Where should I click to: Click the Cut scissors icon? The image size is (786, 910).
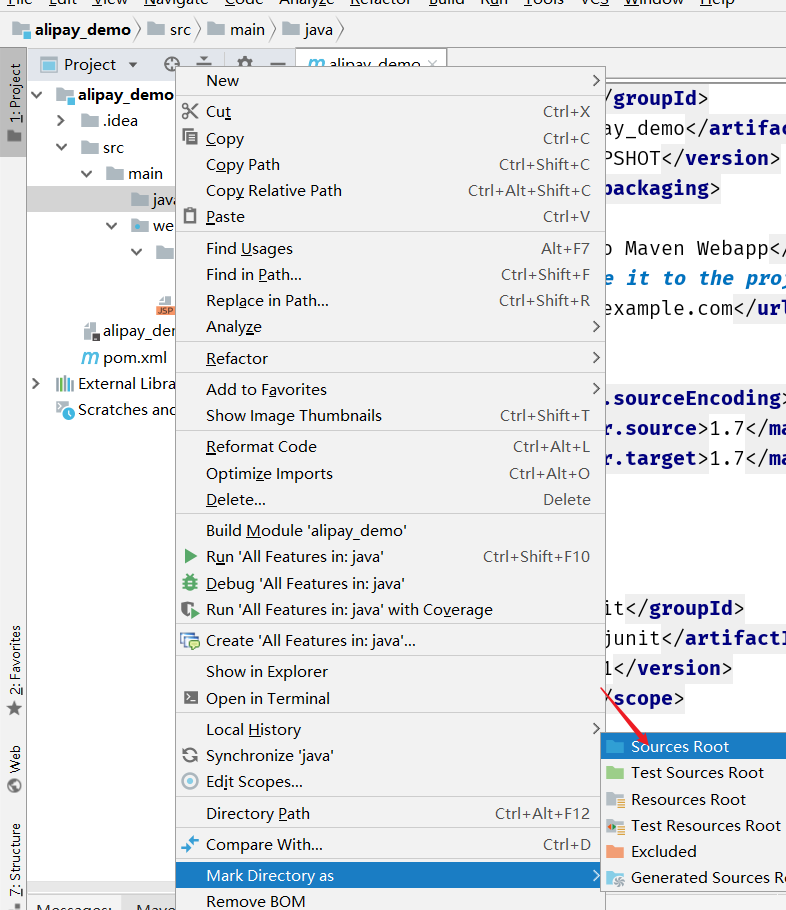190,110
